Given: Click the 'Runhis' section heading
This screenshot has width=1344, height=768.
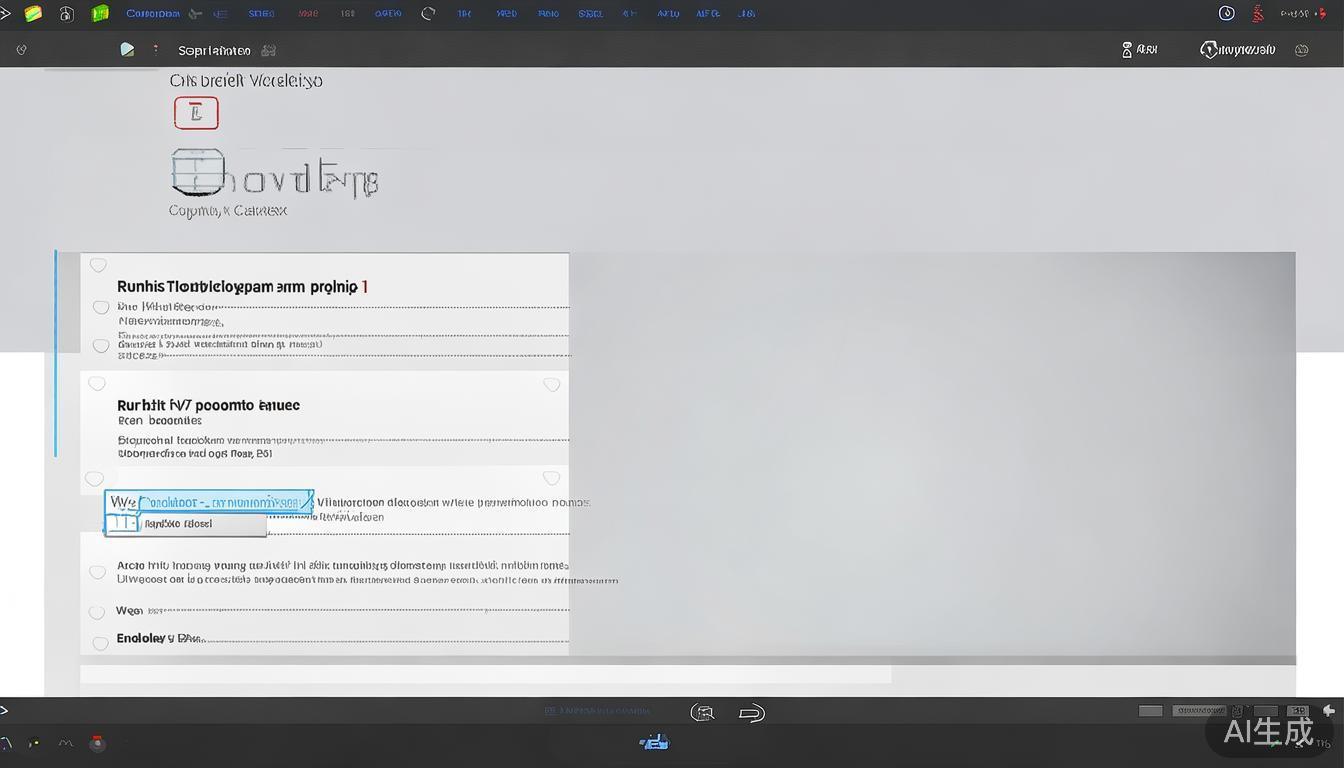Looking at the screenshot, I should click(242, 287).
